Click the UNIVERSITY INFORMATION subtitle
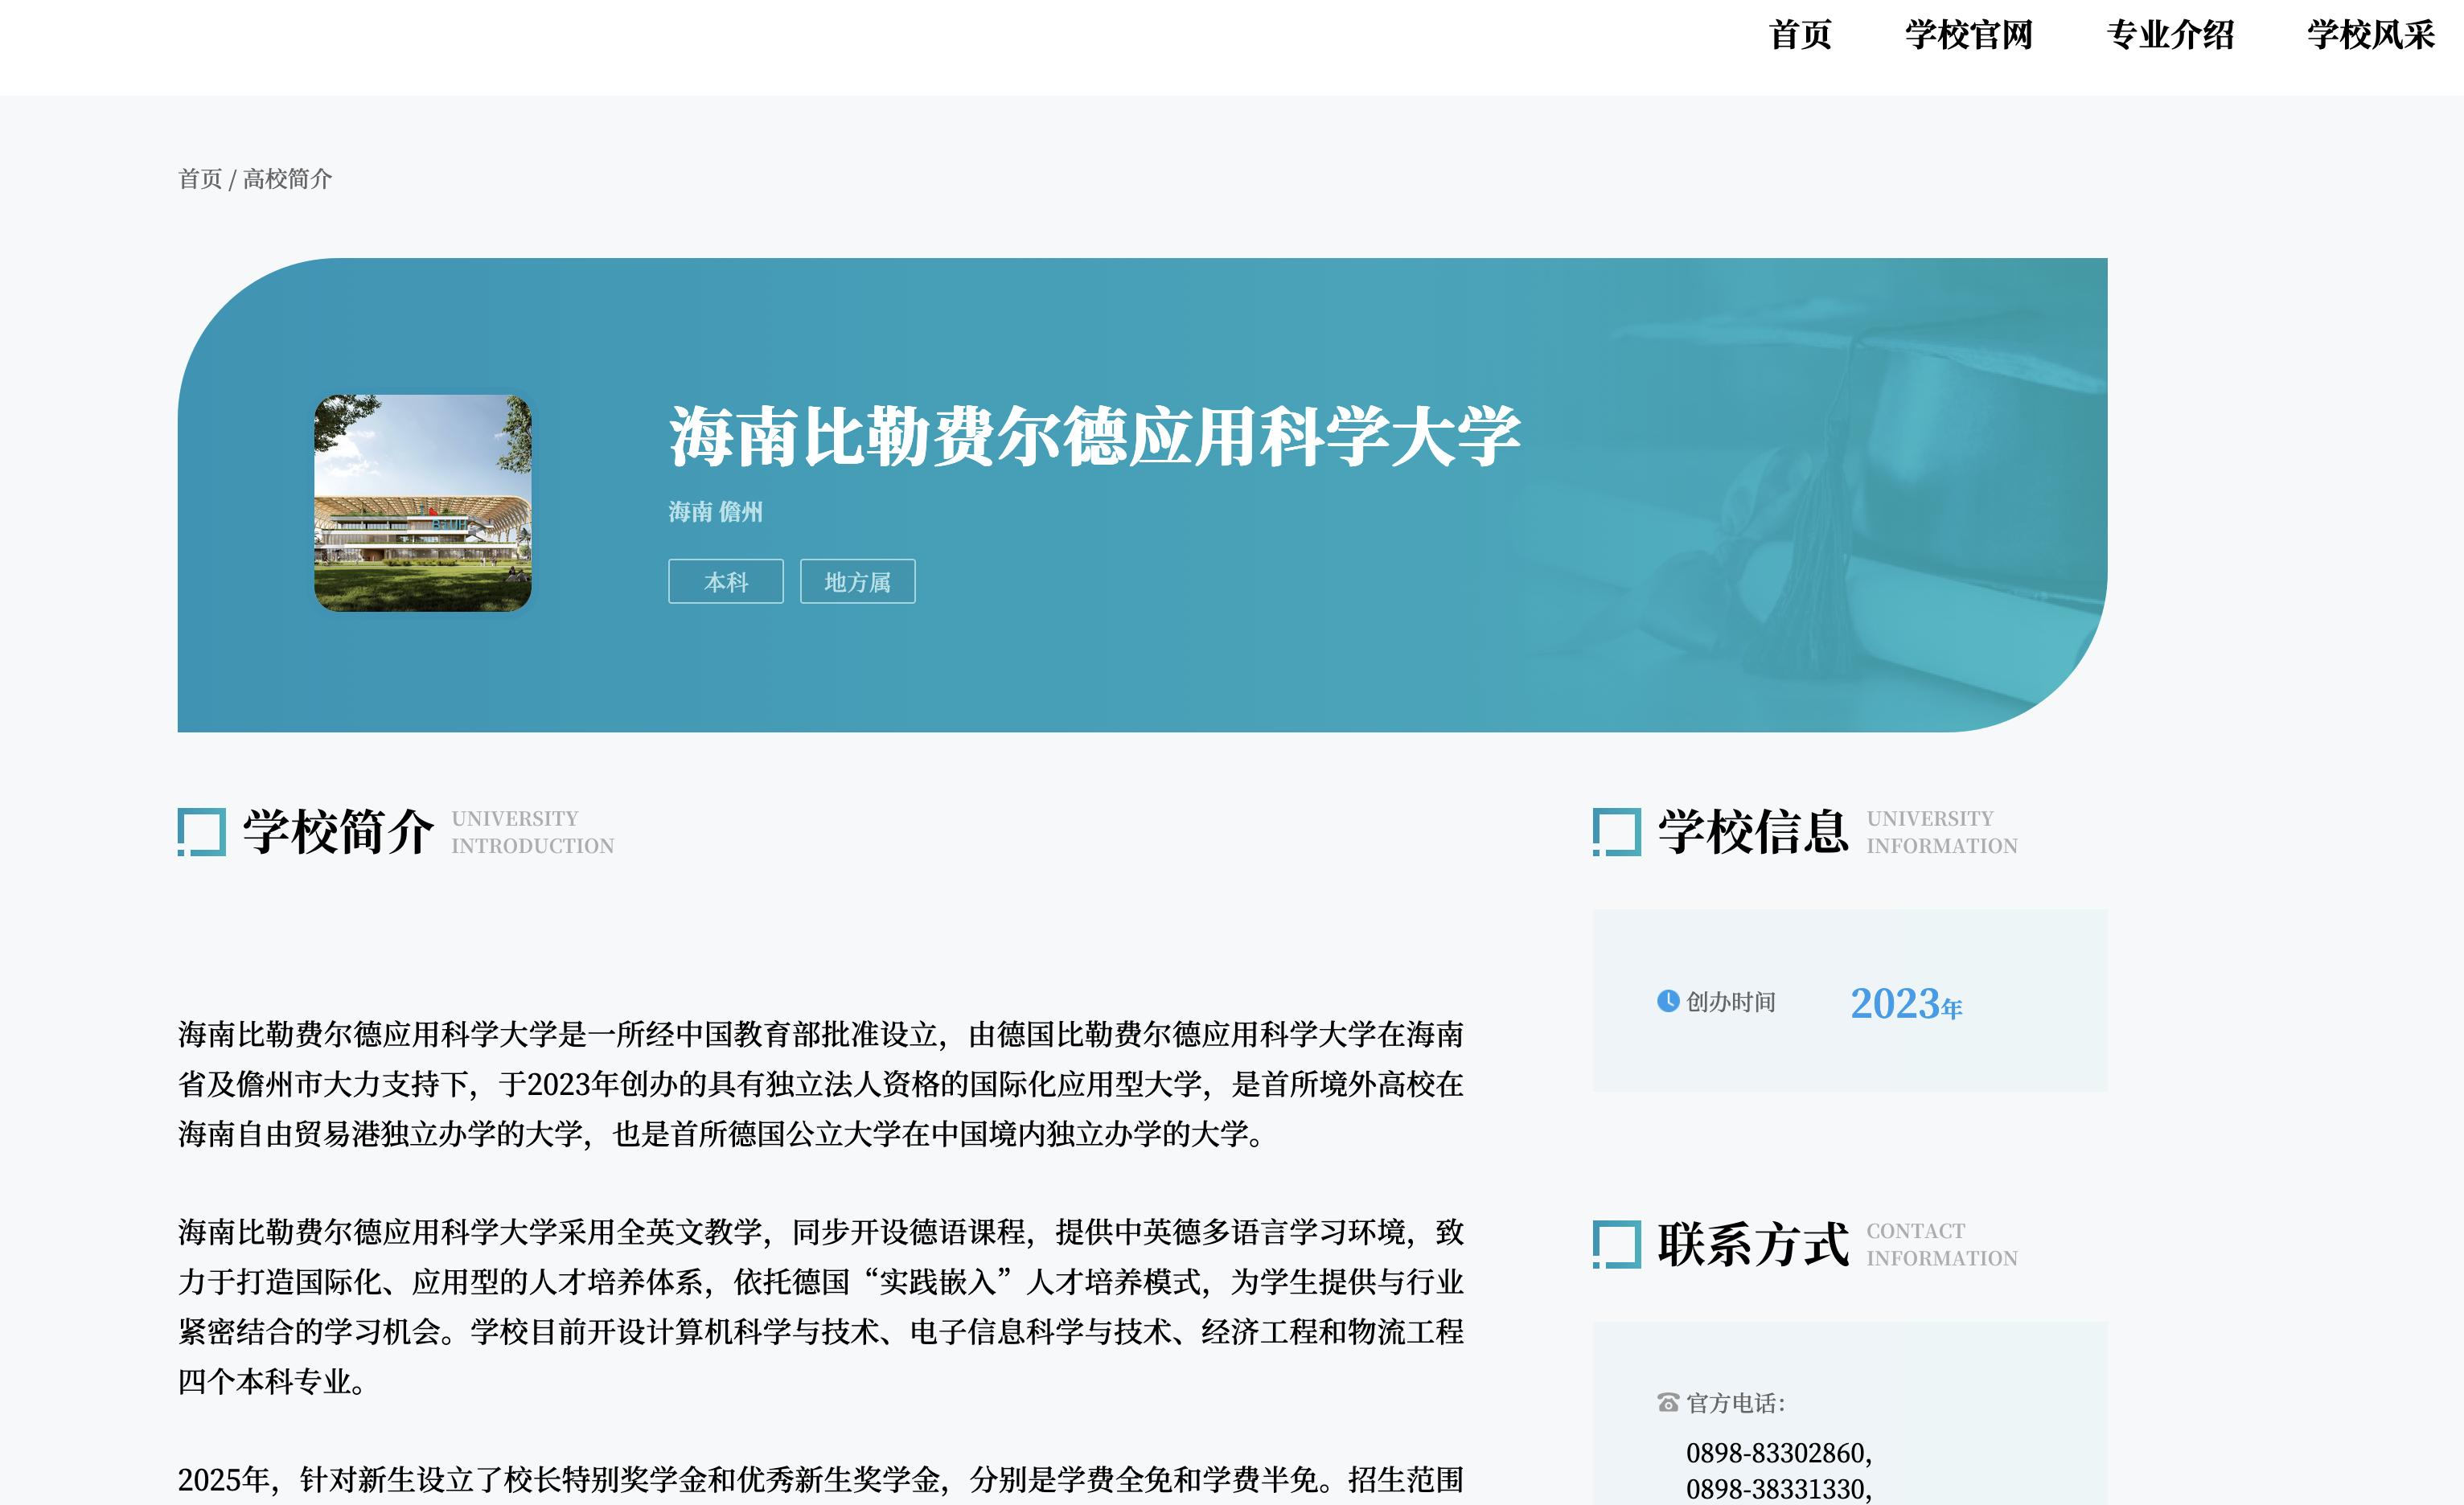This screenshot has width=2464, height=1505. 1942,832
